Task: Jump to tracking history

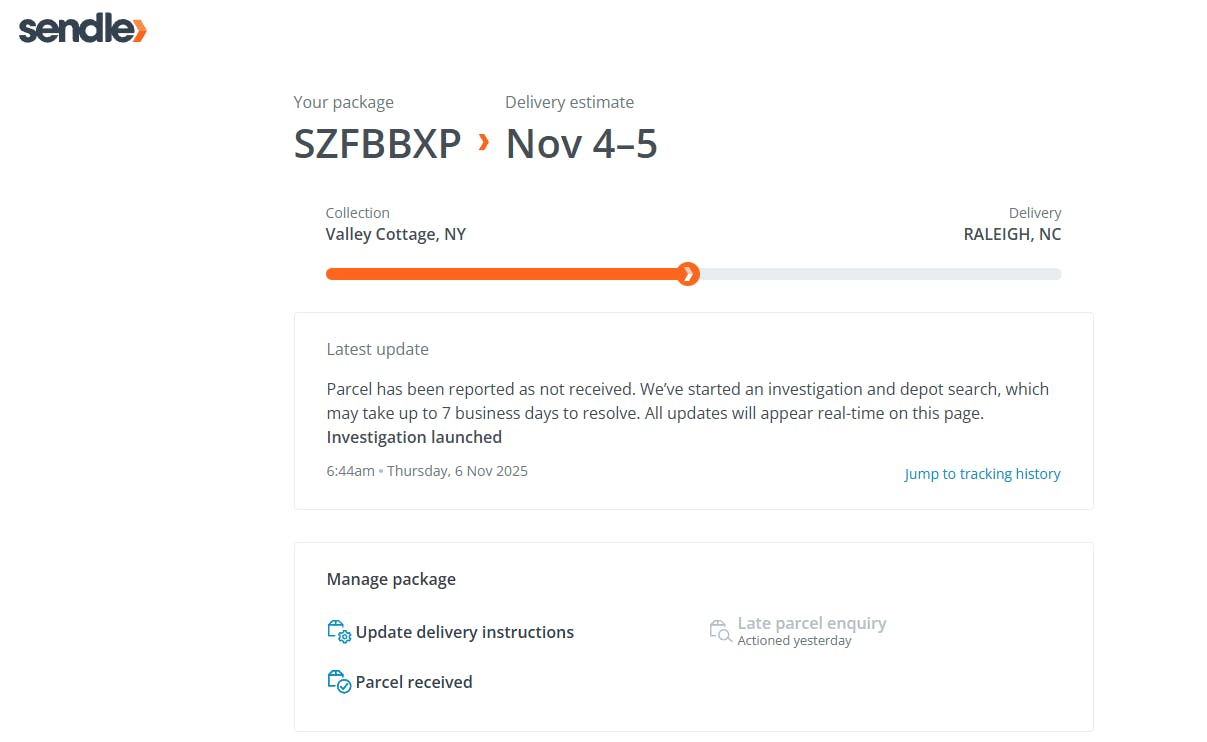Action: [982, 474]
